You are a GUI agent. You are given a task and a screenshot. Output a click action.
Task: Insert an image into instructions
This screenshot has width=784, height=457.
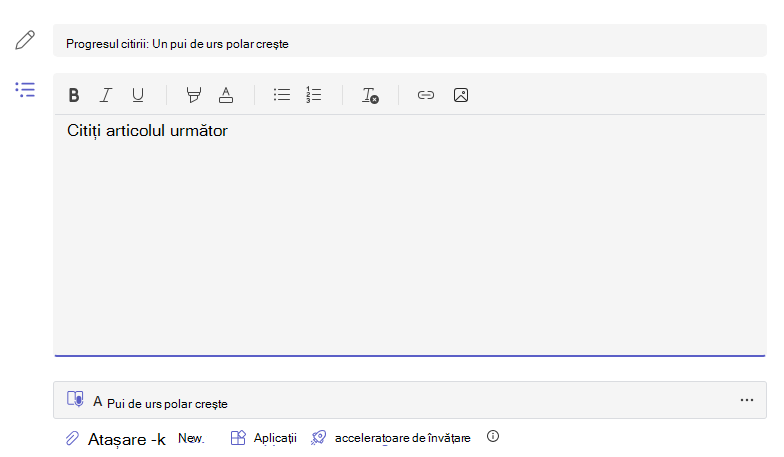click(461, 95)
